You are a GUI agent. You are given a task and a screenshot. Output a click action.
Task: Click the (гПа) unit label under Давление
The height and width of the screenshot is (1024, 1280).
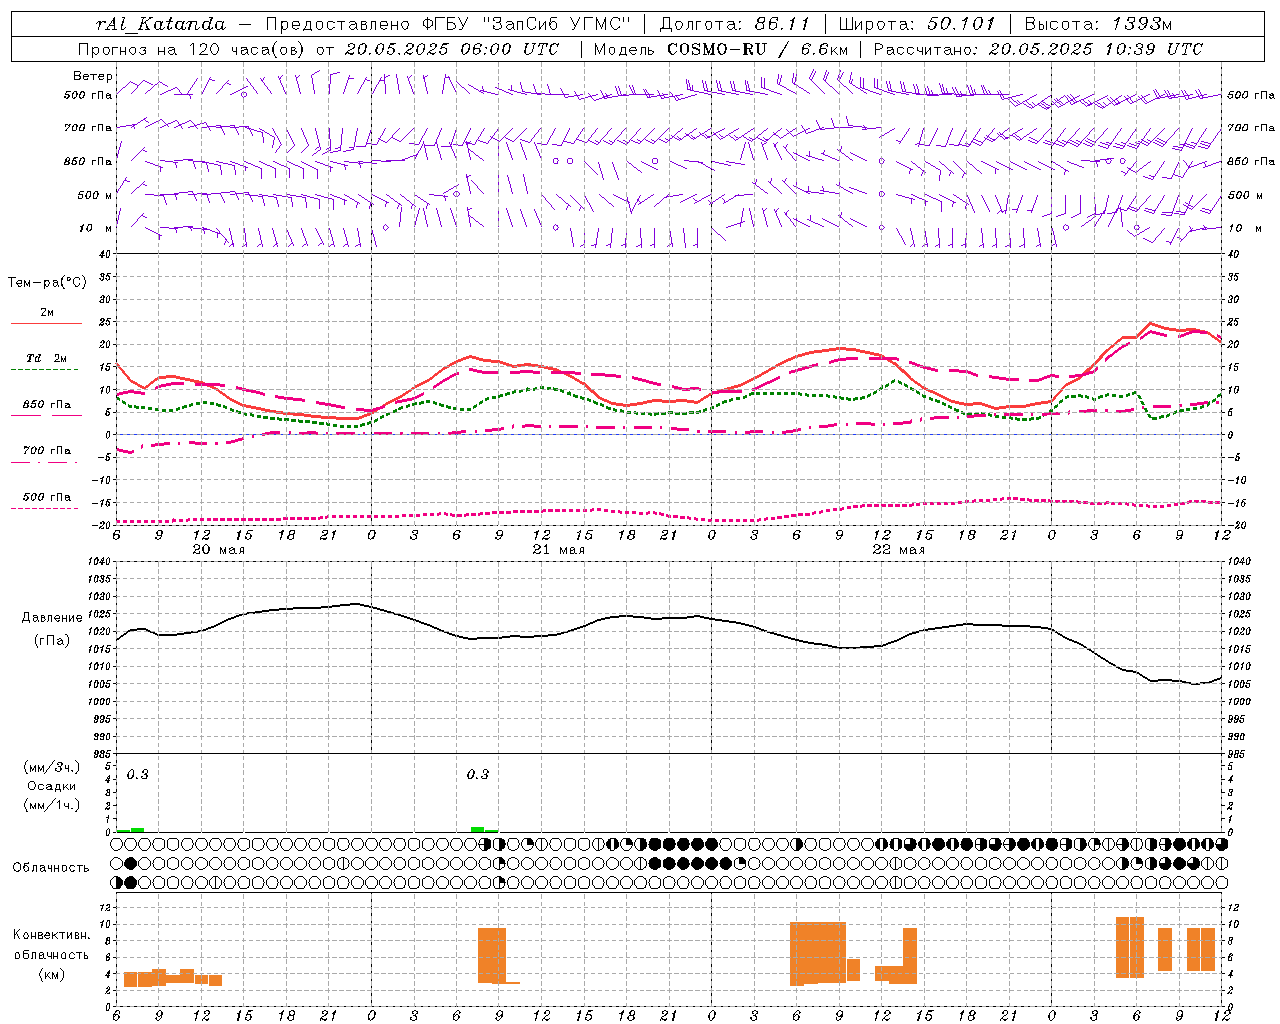52,641
